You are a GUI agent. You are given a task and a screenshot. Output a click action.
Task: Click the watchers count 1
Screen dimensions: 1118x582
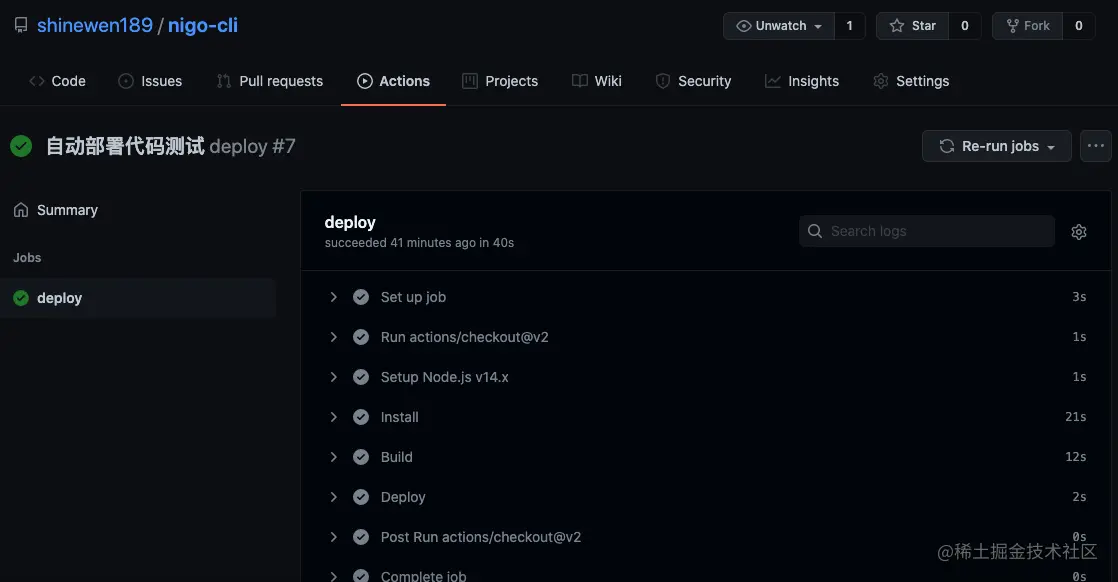pyautogui.click(x=849, y=26)
